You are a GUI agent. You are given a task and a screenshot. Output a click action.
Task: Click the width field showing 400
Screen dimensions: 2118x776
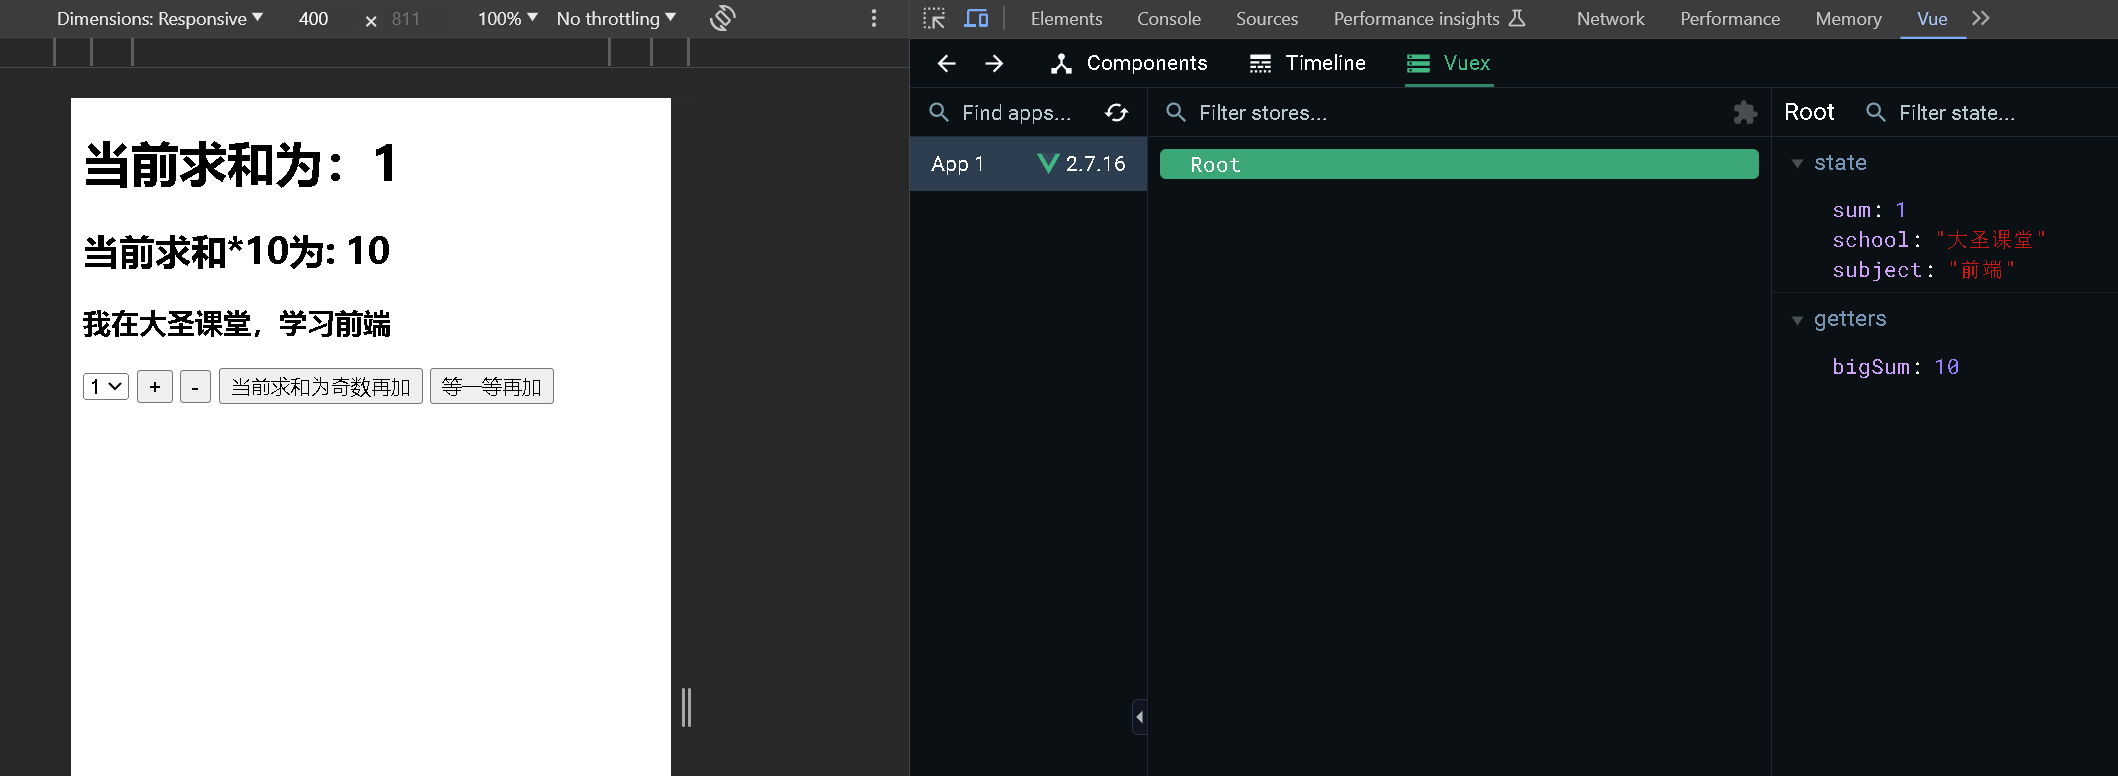coord(313,19)
